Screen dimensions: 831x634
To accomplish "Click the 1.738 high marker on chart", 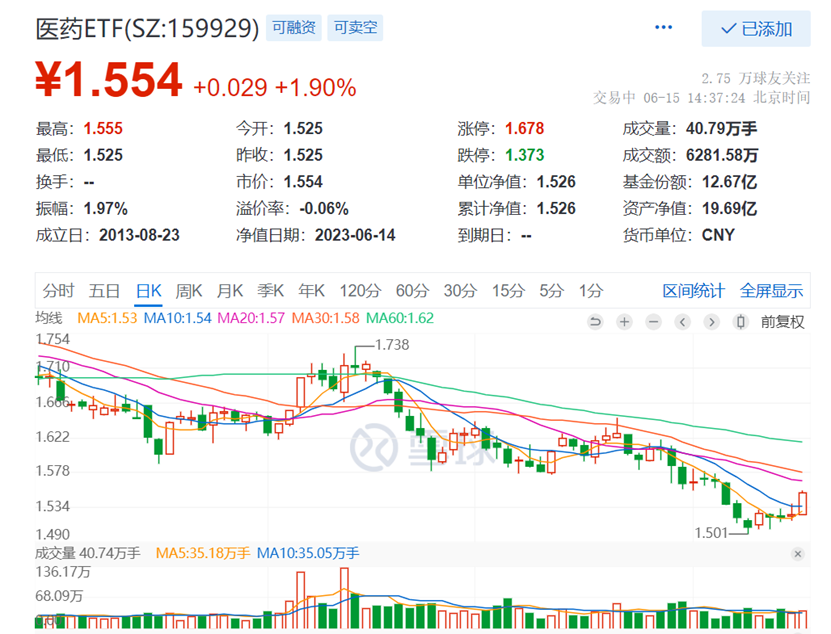I will coord(392,345).
